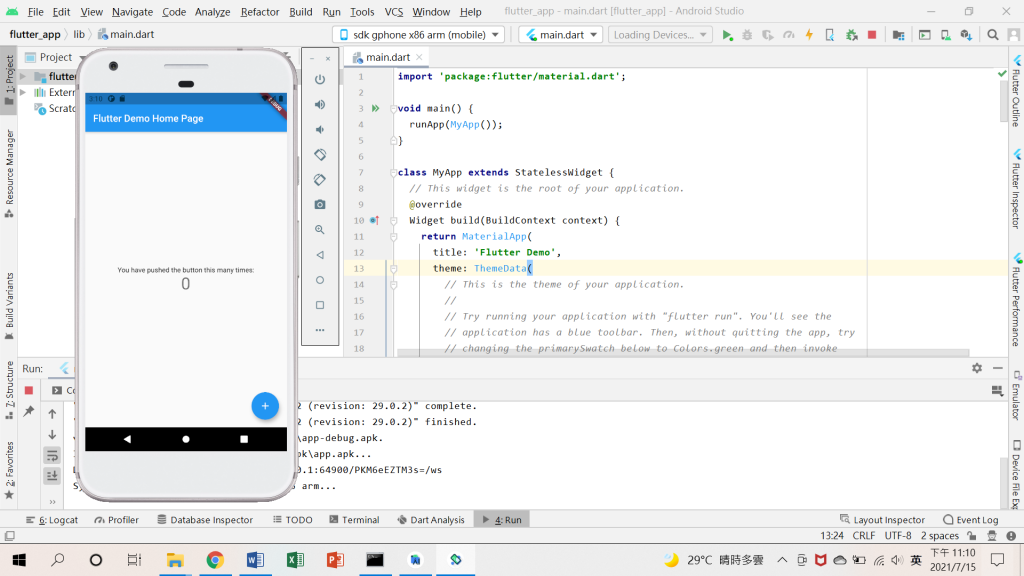Click the UTF-8 encoding in the status bar

898,536
